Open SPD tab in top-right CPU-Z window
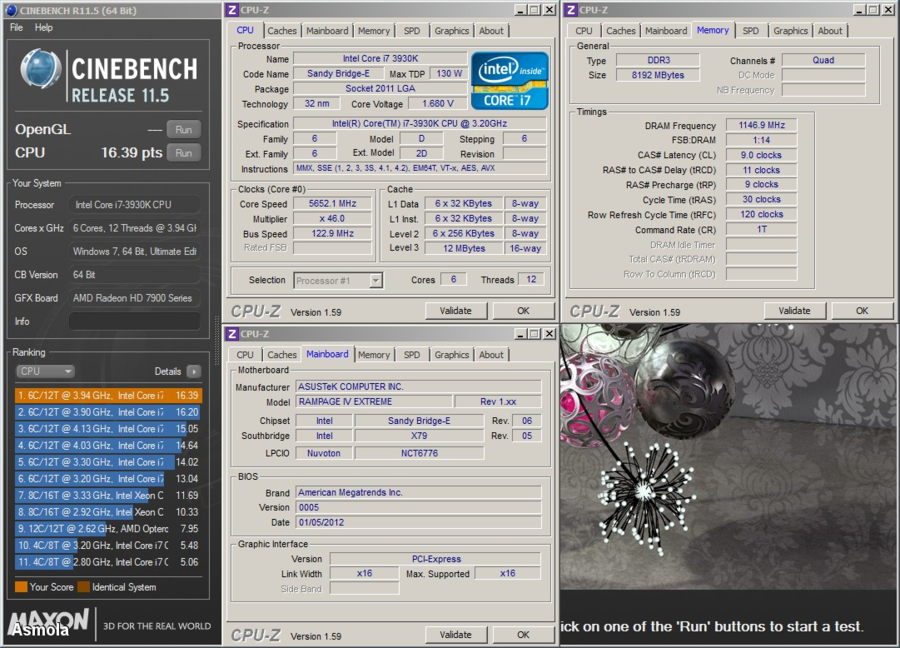The width and height of the screenshot is (900, 648). pyautogui.click(x=750, y=31)
